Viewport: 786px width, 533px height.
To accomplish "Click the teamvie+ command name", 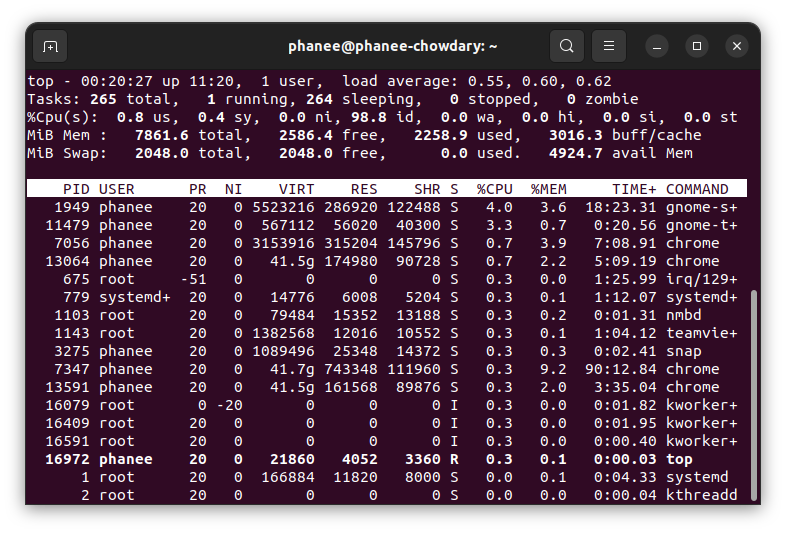I will pos(702,333).
